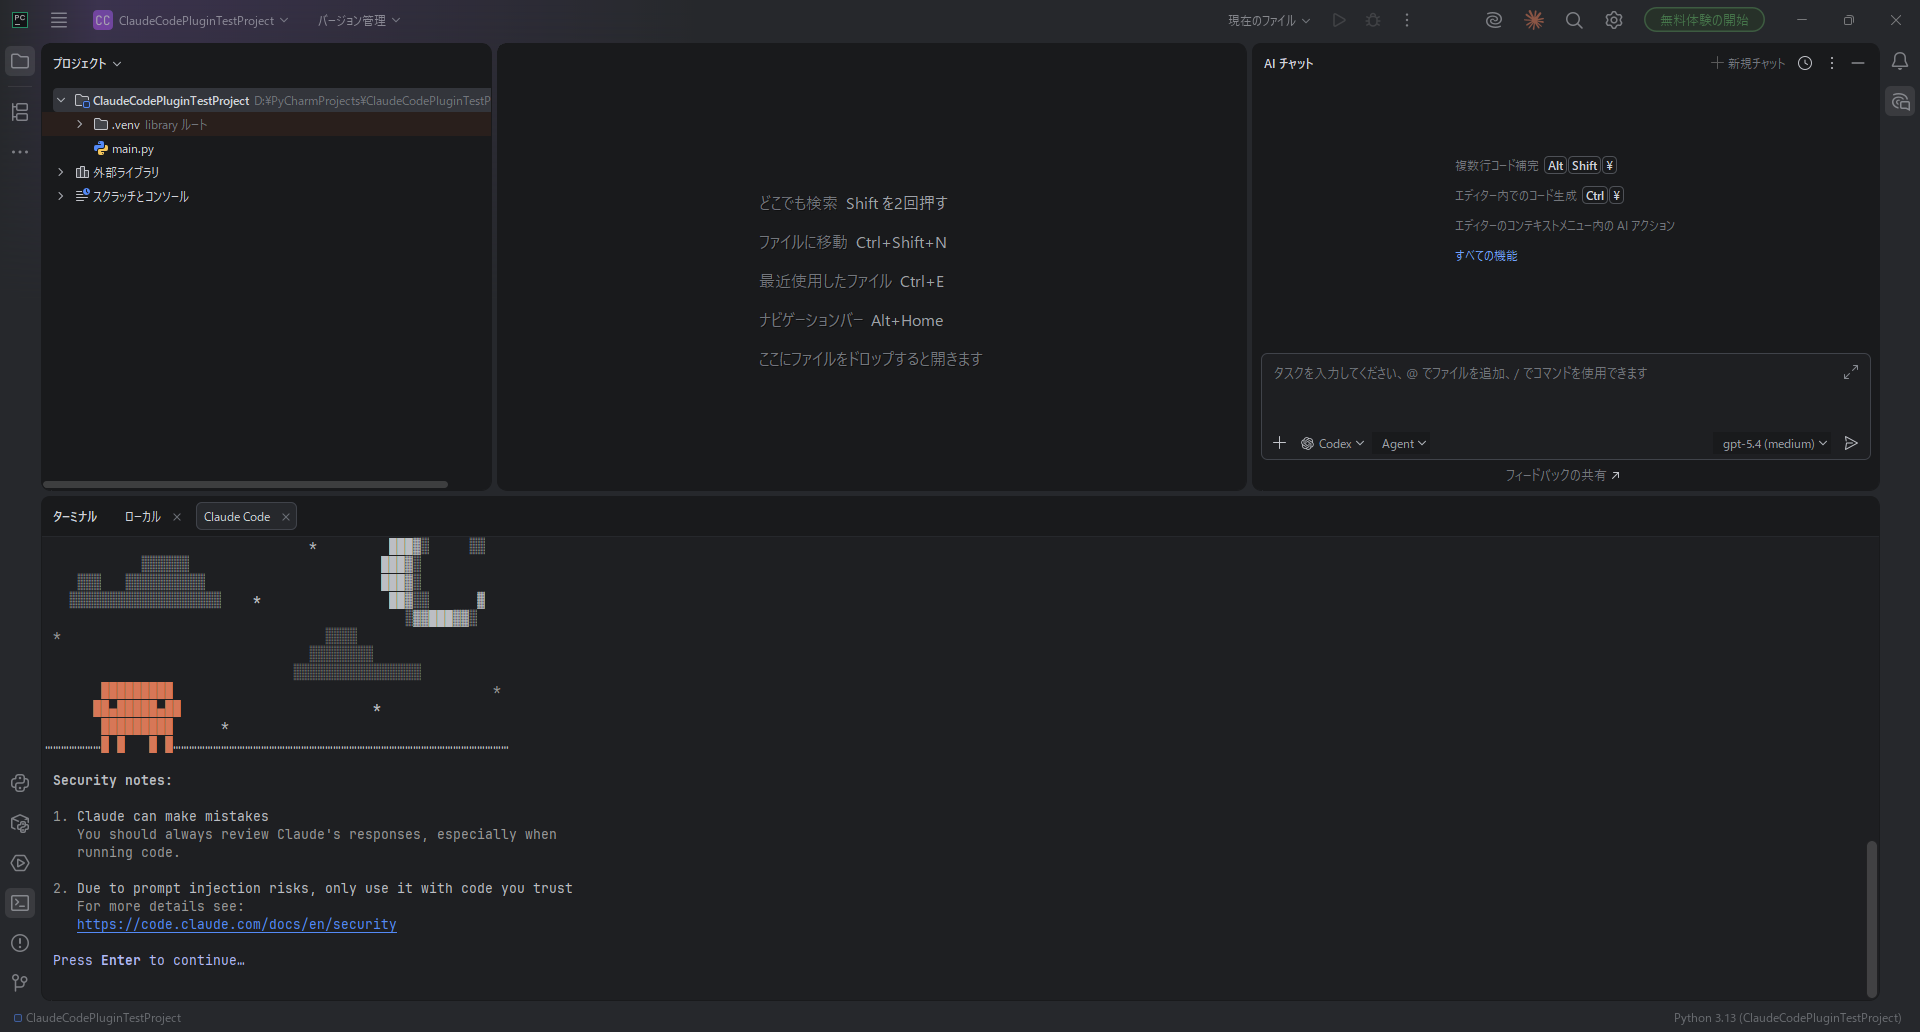Open the gpt-5.4 (medium) model dropdown
The height and width of the screenshot is (1032, 1920).
[1774, 444]
